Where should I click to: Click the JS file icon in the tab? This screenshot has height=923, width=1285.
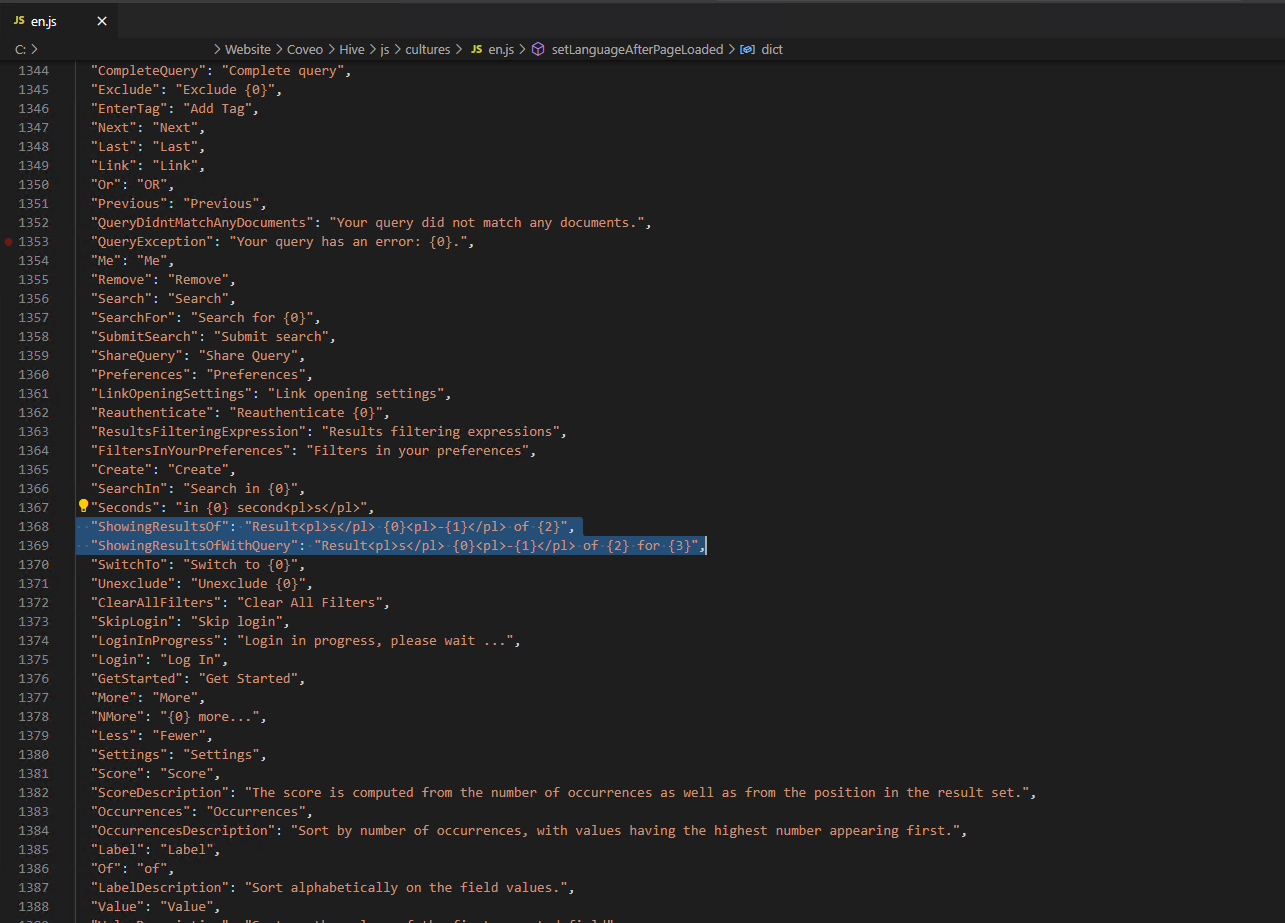pyautogui.click(x=18, y=21)
